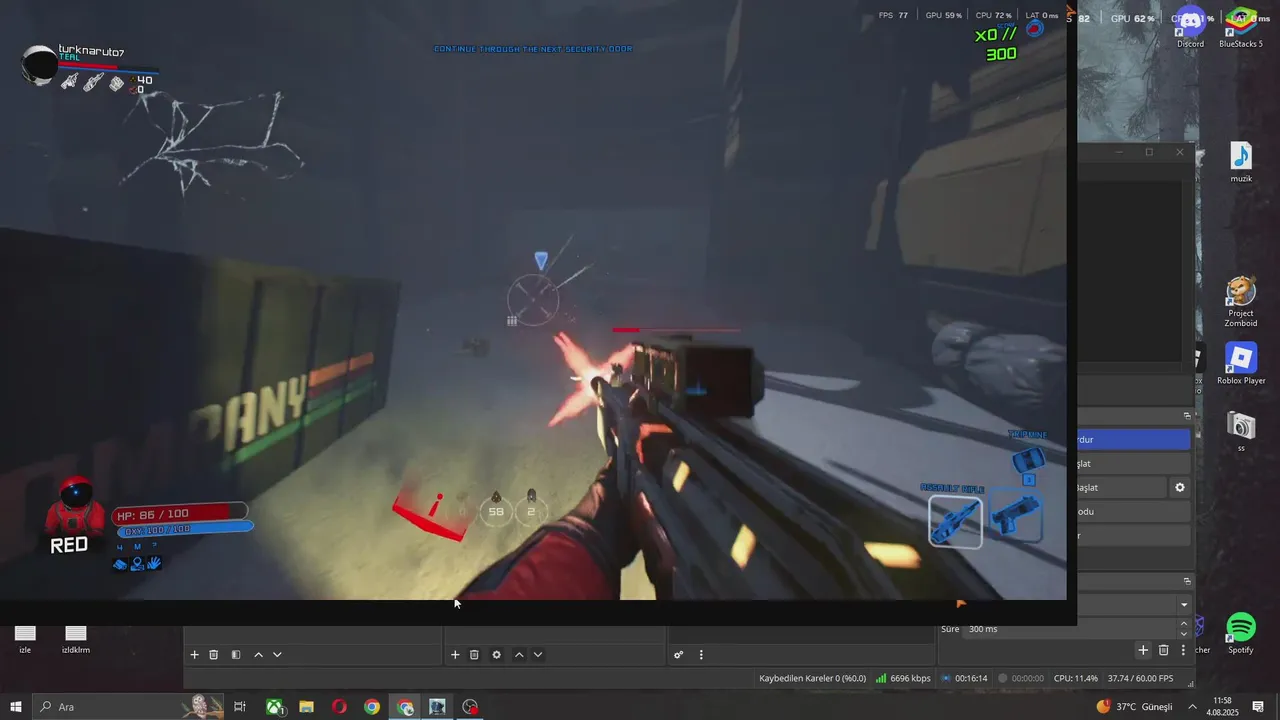Open Discord desktop shortcut

1190,27
